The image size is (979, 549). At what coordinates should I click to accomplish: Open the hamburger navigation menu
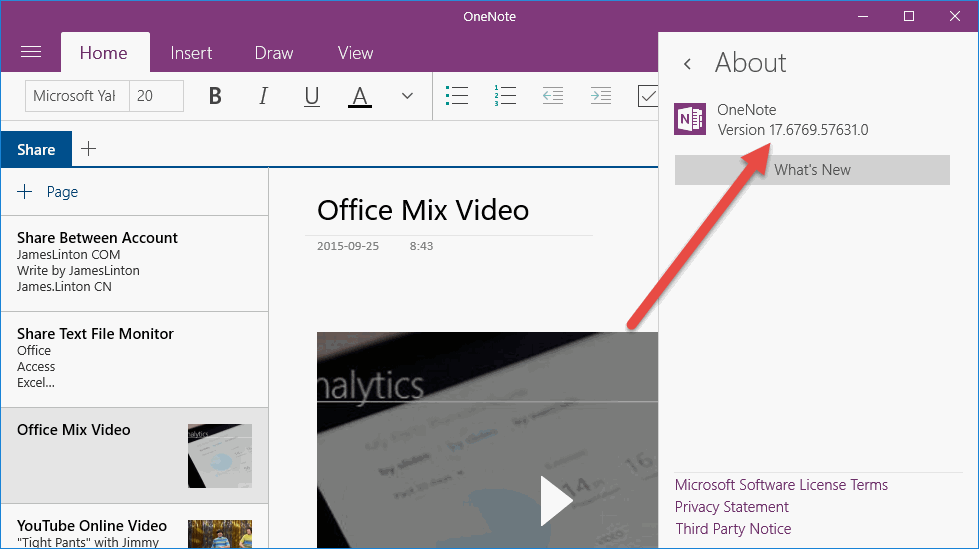pos(31,52)
